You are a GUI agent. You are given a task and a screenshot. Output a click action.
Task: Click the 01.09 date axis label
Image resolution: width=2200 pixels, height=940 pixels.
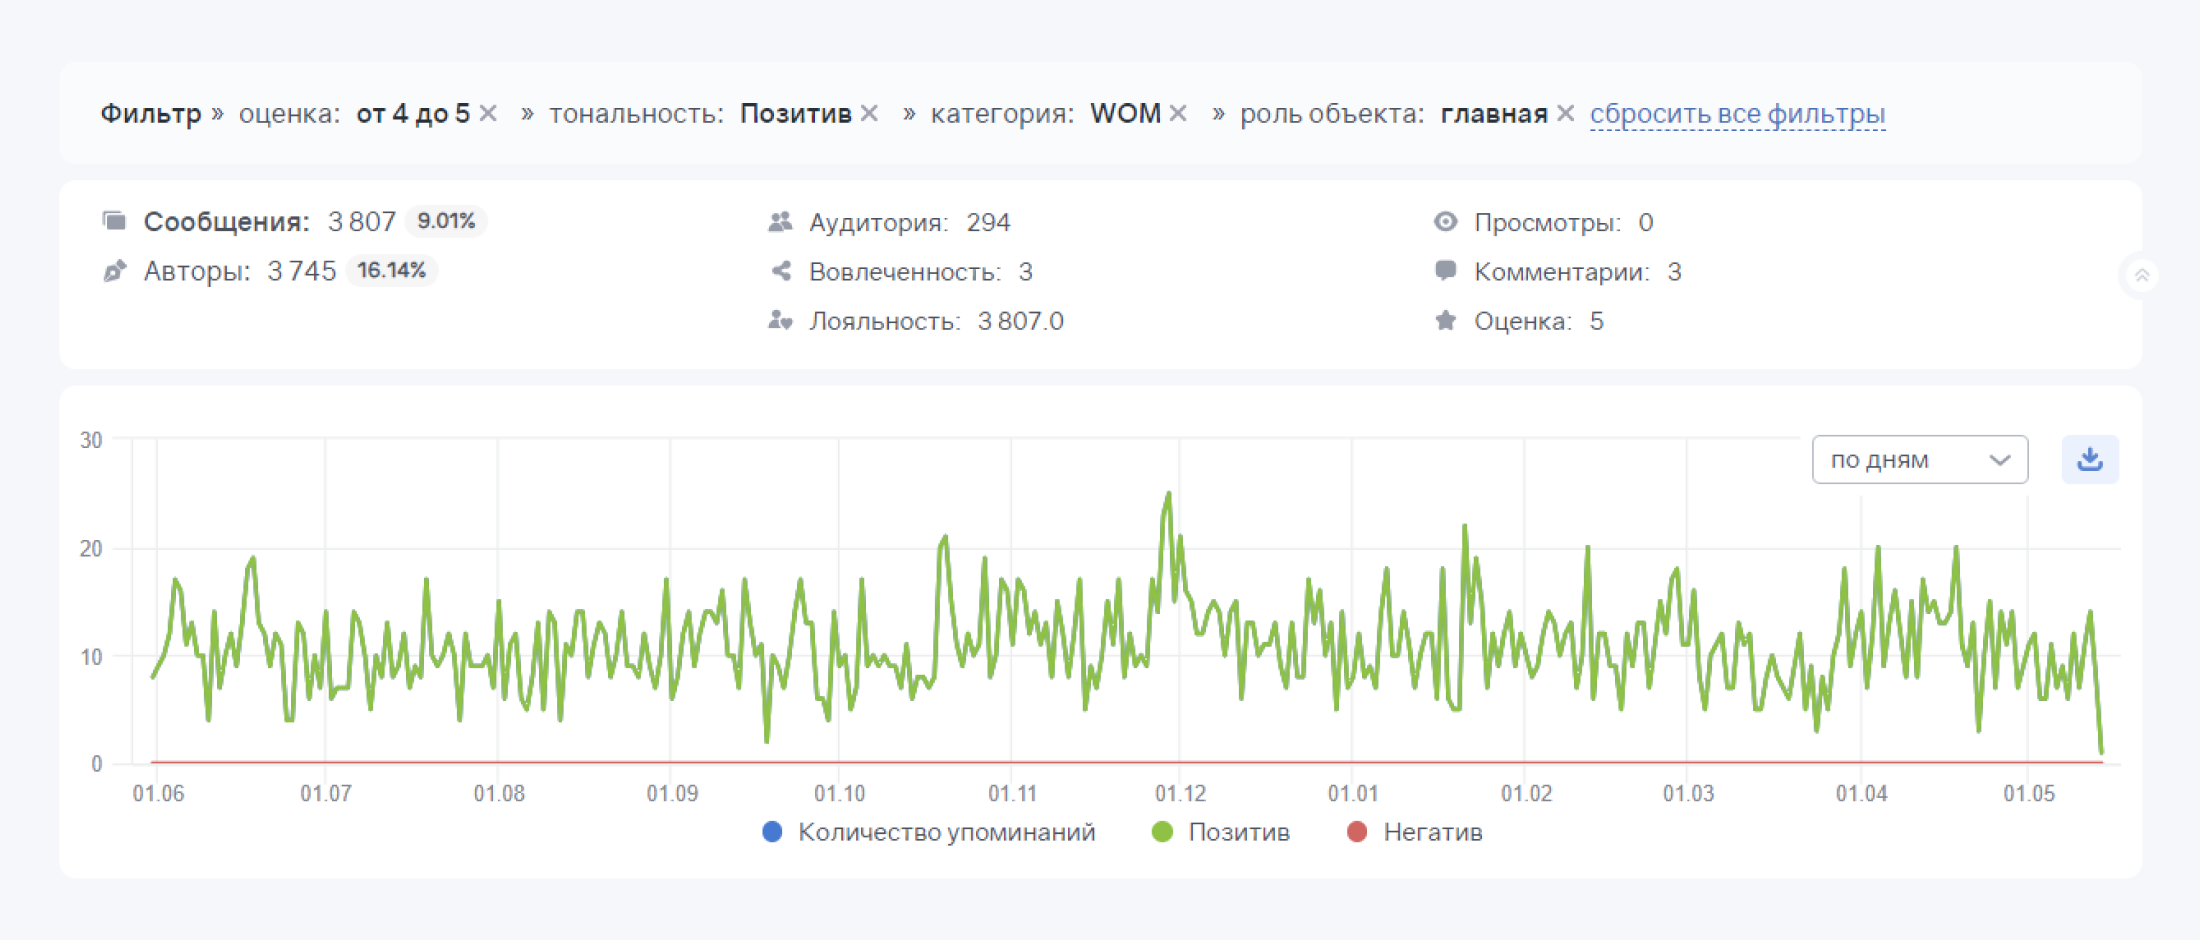(672, 794)
